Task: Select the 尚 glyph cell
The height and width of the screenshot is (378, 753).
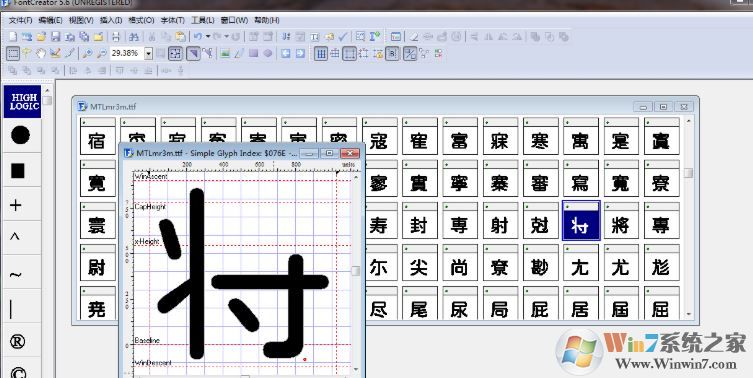Action: click(460, 263)
